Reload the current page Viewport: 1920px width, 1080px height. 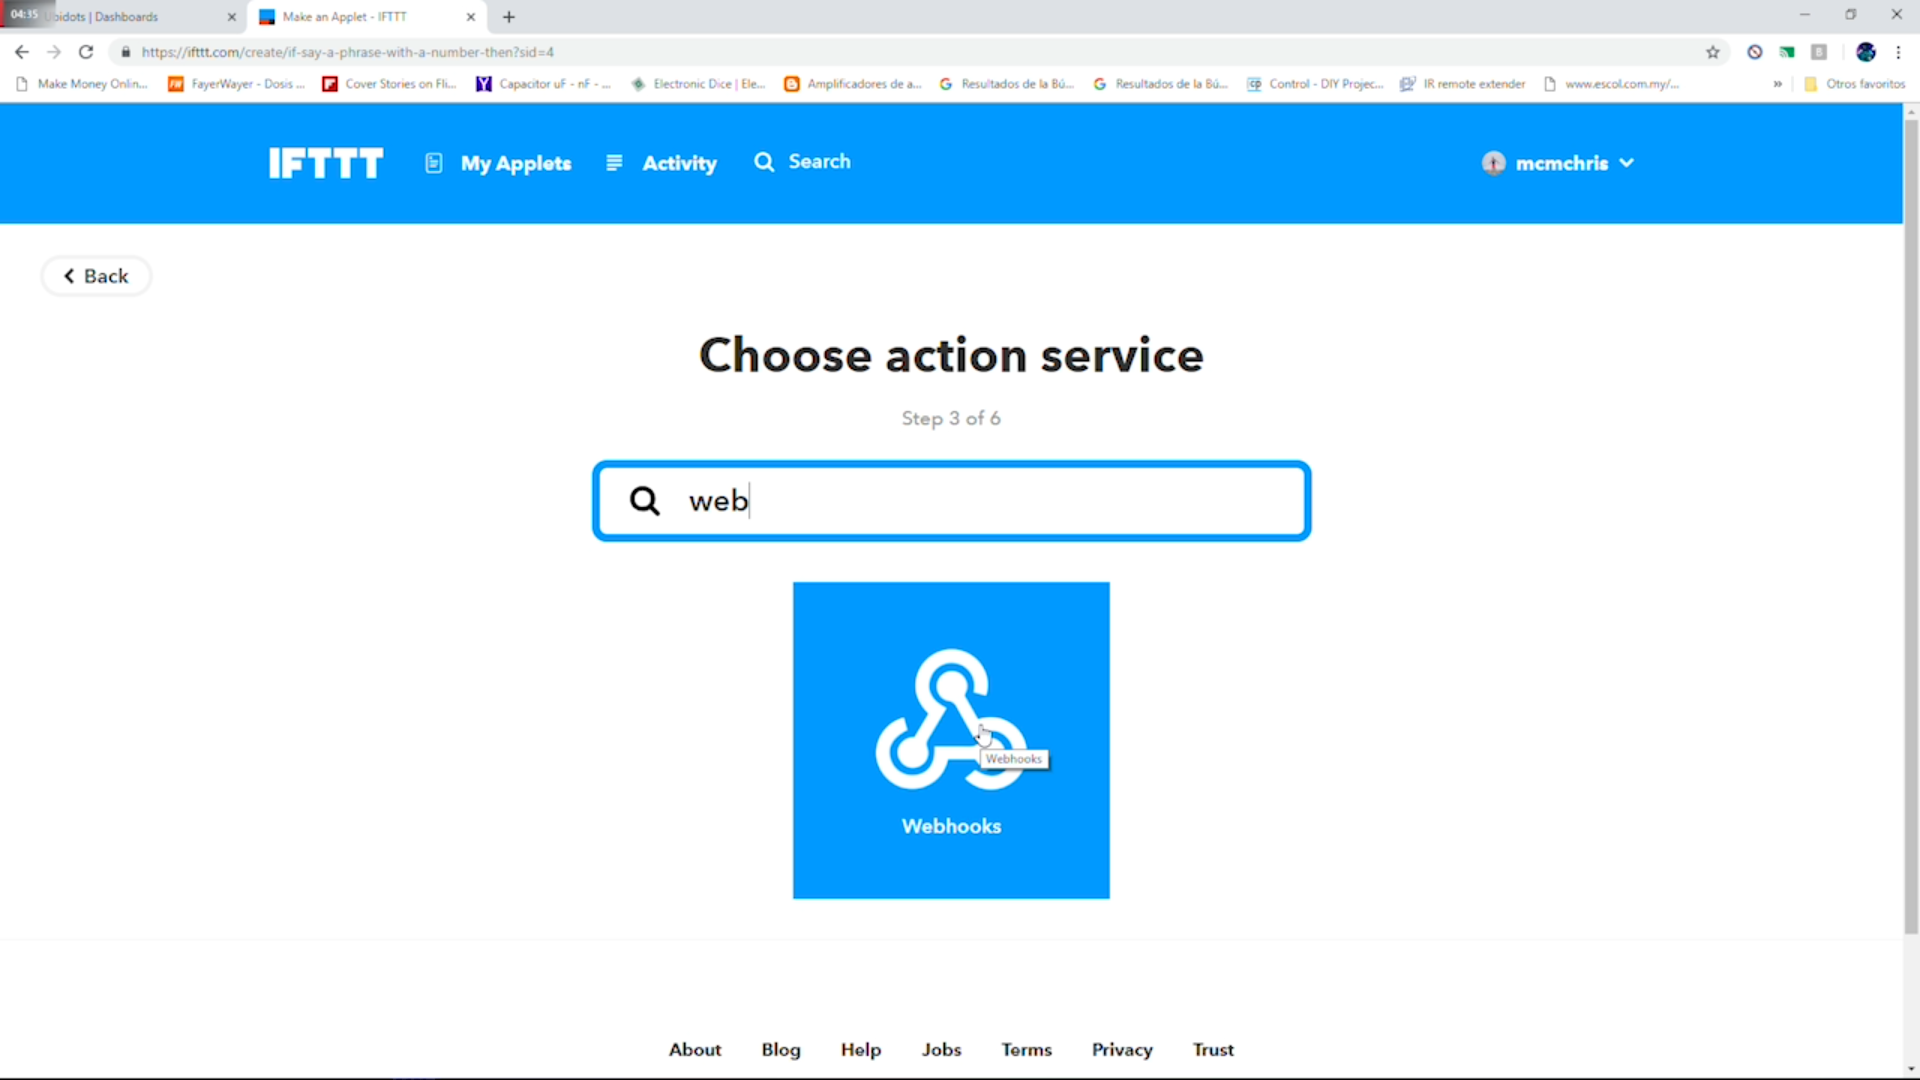pyautogui.click(x=86, y=52)
